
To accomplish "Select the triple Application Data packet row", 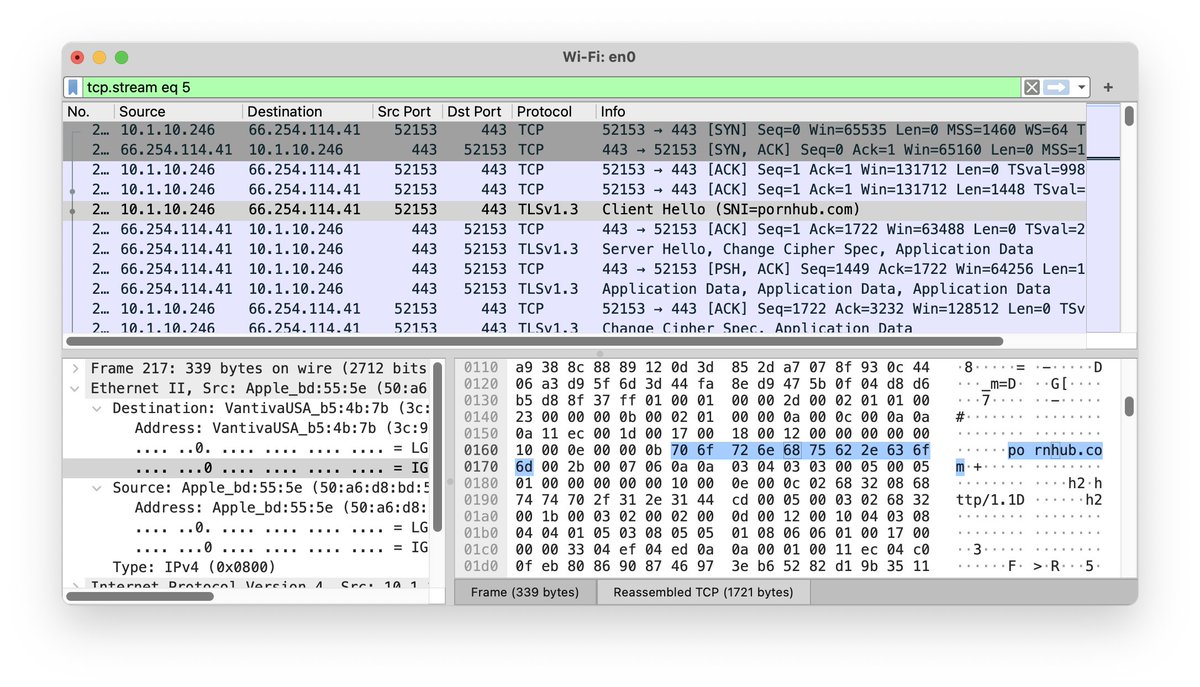I will (x=575, y=289).
